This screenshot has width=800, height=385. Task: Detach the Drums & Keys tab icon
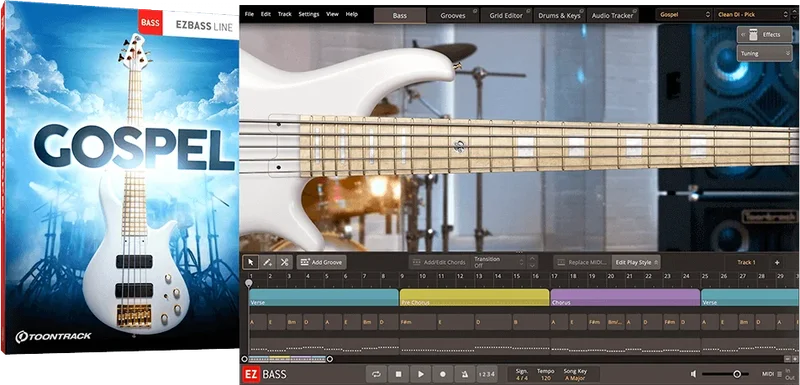click(583, 10)
